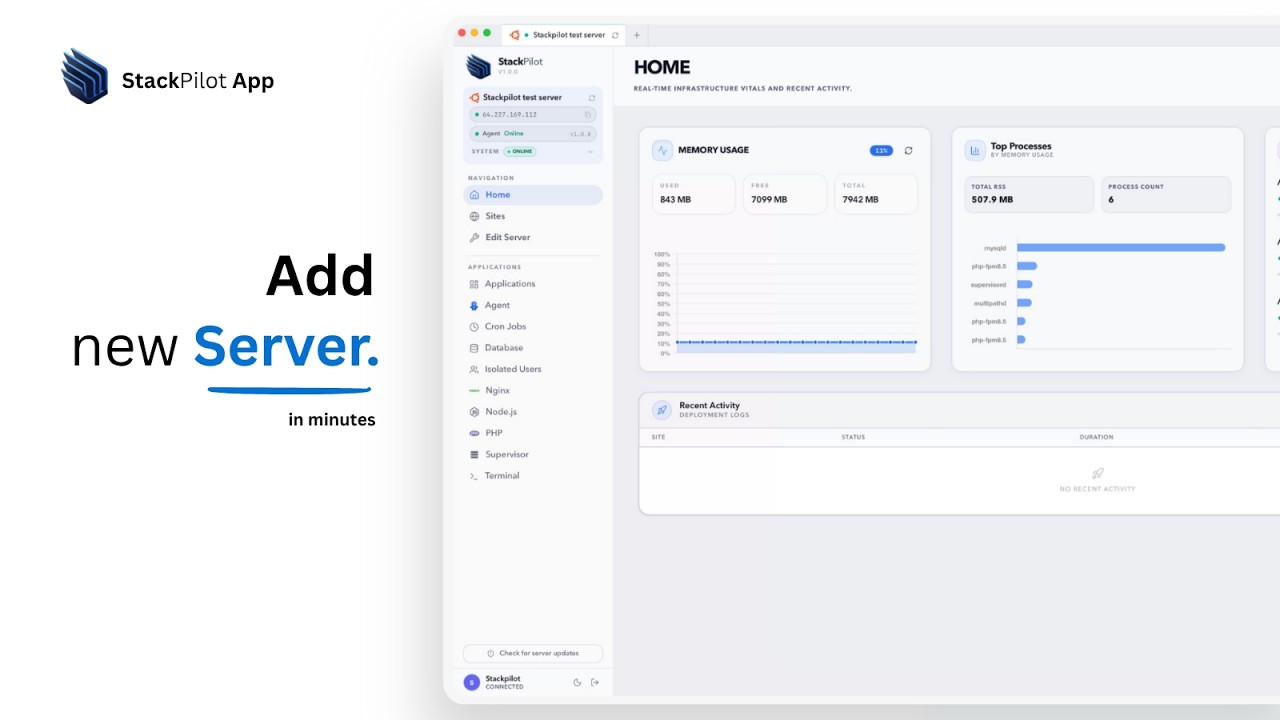Click the Node.js hexagon icon
1280x720 pixels.
pos(475,412)
